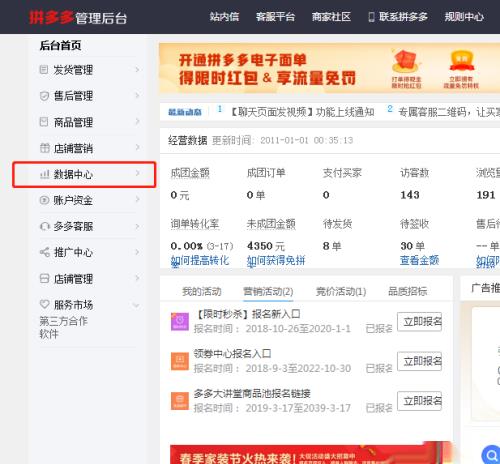Click the red envelope icon in banner
The image size is (500, 464).
(406, 62)
